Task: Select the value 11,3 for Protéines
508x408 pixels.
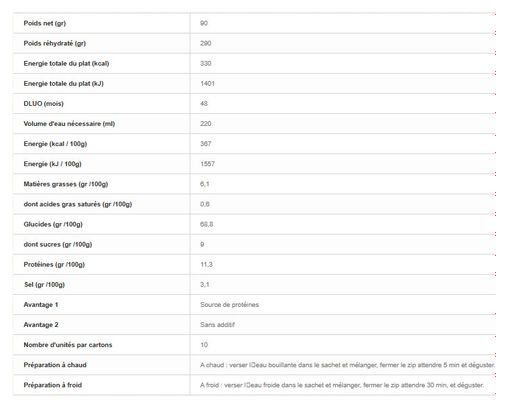Action: click(x=206, y=264)
